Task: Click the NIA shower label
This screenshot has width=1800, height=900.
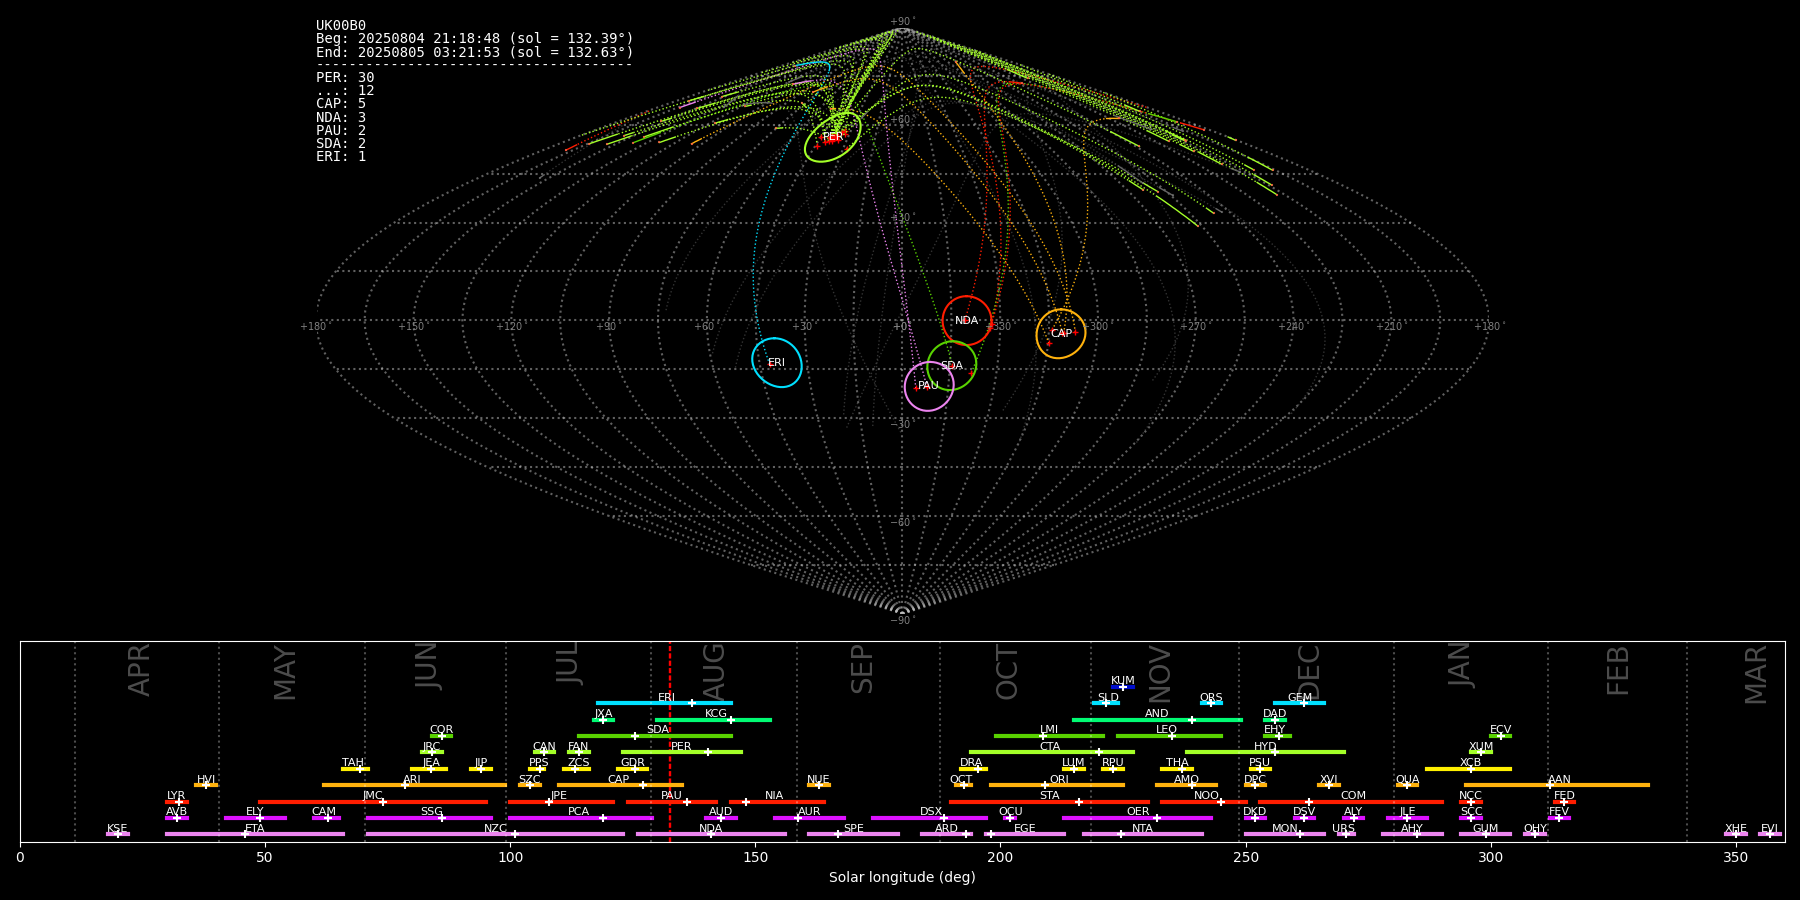Action: [774, 796]
